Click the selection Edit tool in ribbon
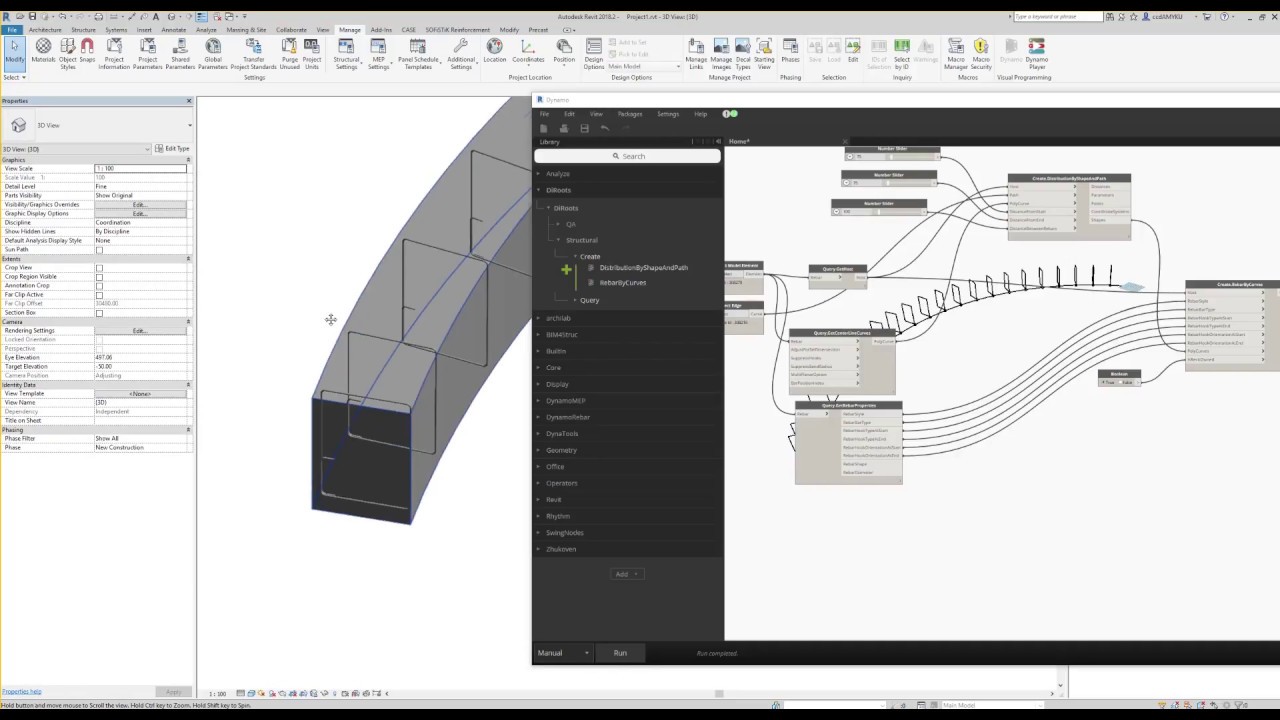Image resolution: width=1280 pixels, height=720 pixels. pyautogui.click(x=853, y=52)
